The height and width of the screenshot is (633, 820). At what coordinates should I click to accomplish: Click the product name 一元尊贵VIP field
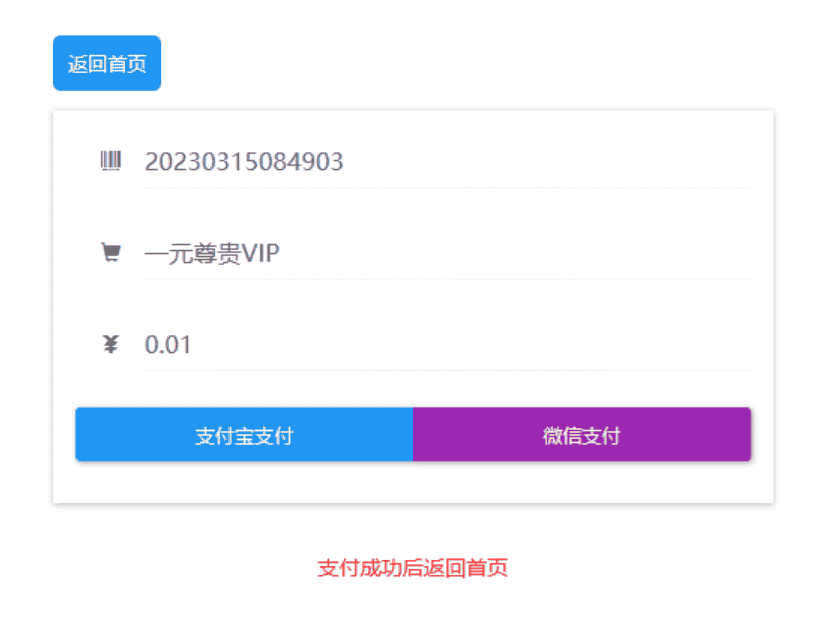(211, 254)
